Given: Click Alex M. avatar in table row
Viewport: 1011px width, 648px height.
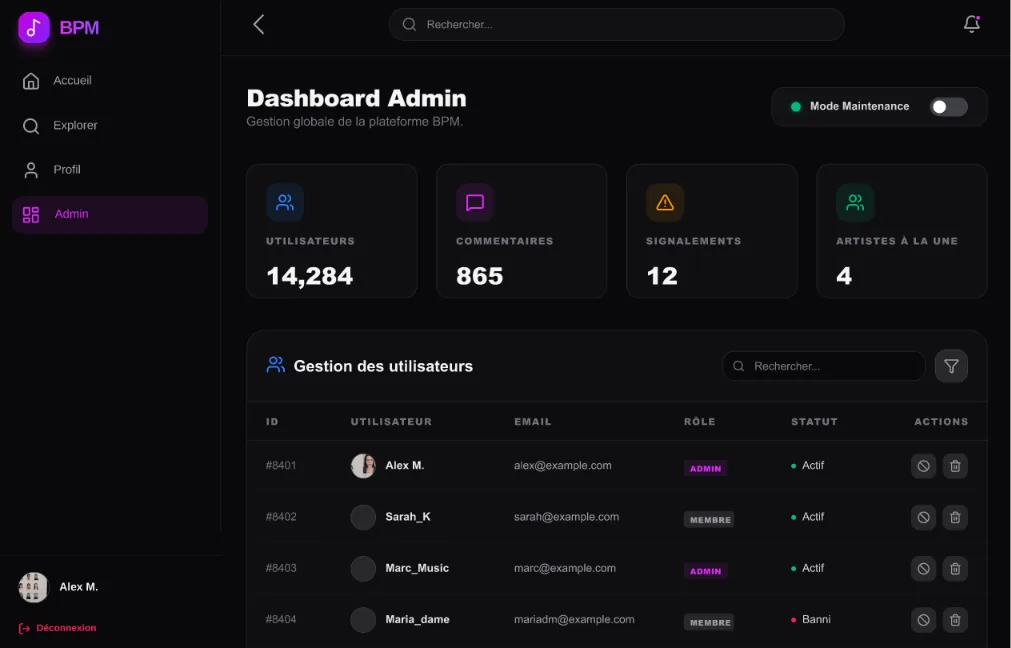Looking at the screenshot, I should point(363,466).
